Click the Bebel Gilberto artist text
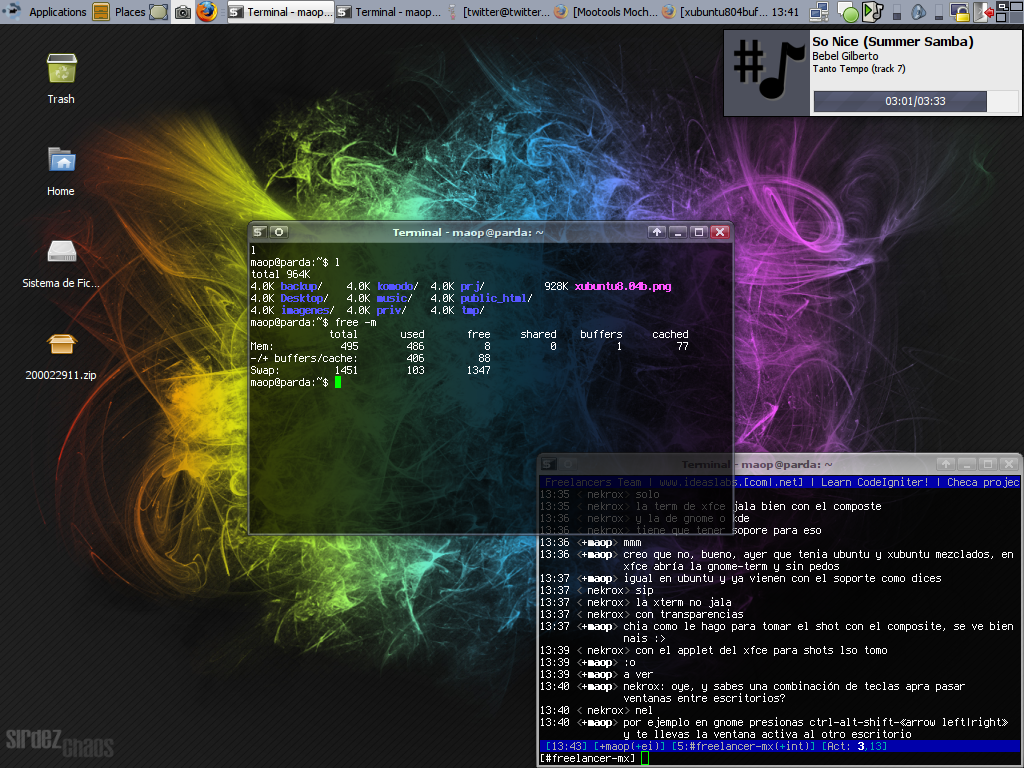Image resolution: width=1024 pixels, height=768 pixels. click(845, 56)
